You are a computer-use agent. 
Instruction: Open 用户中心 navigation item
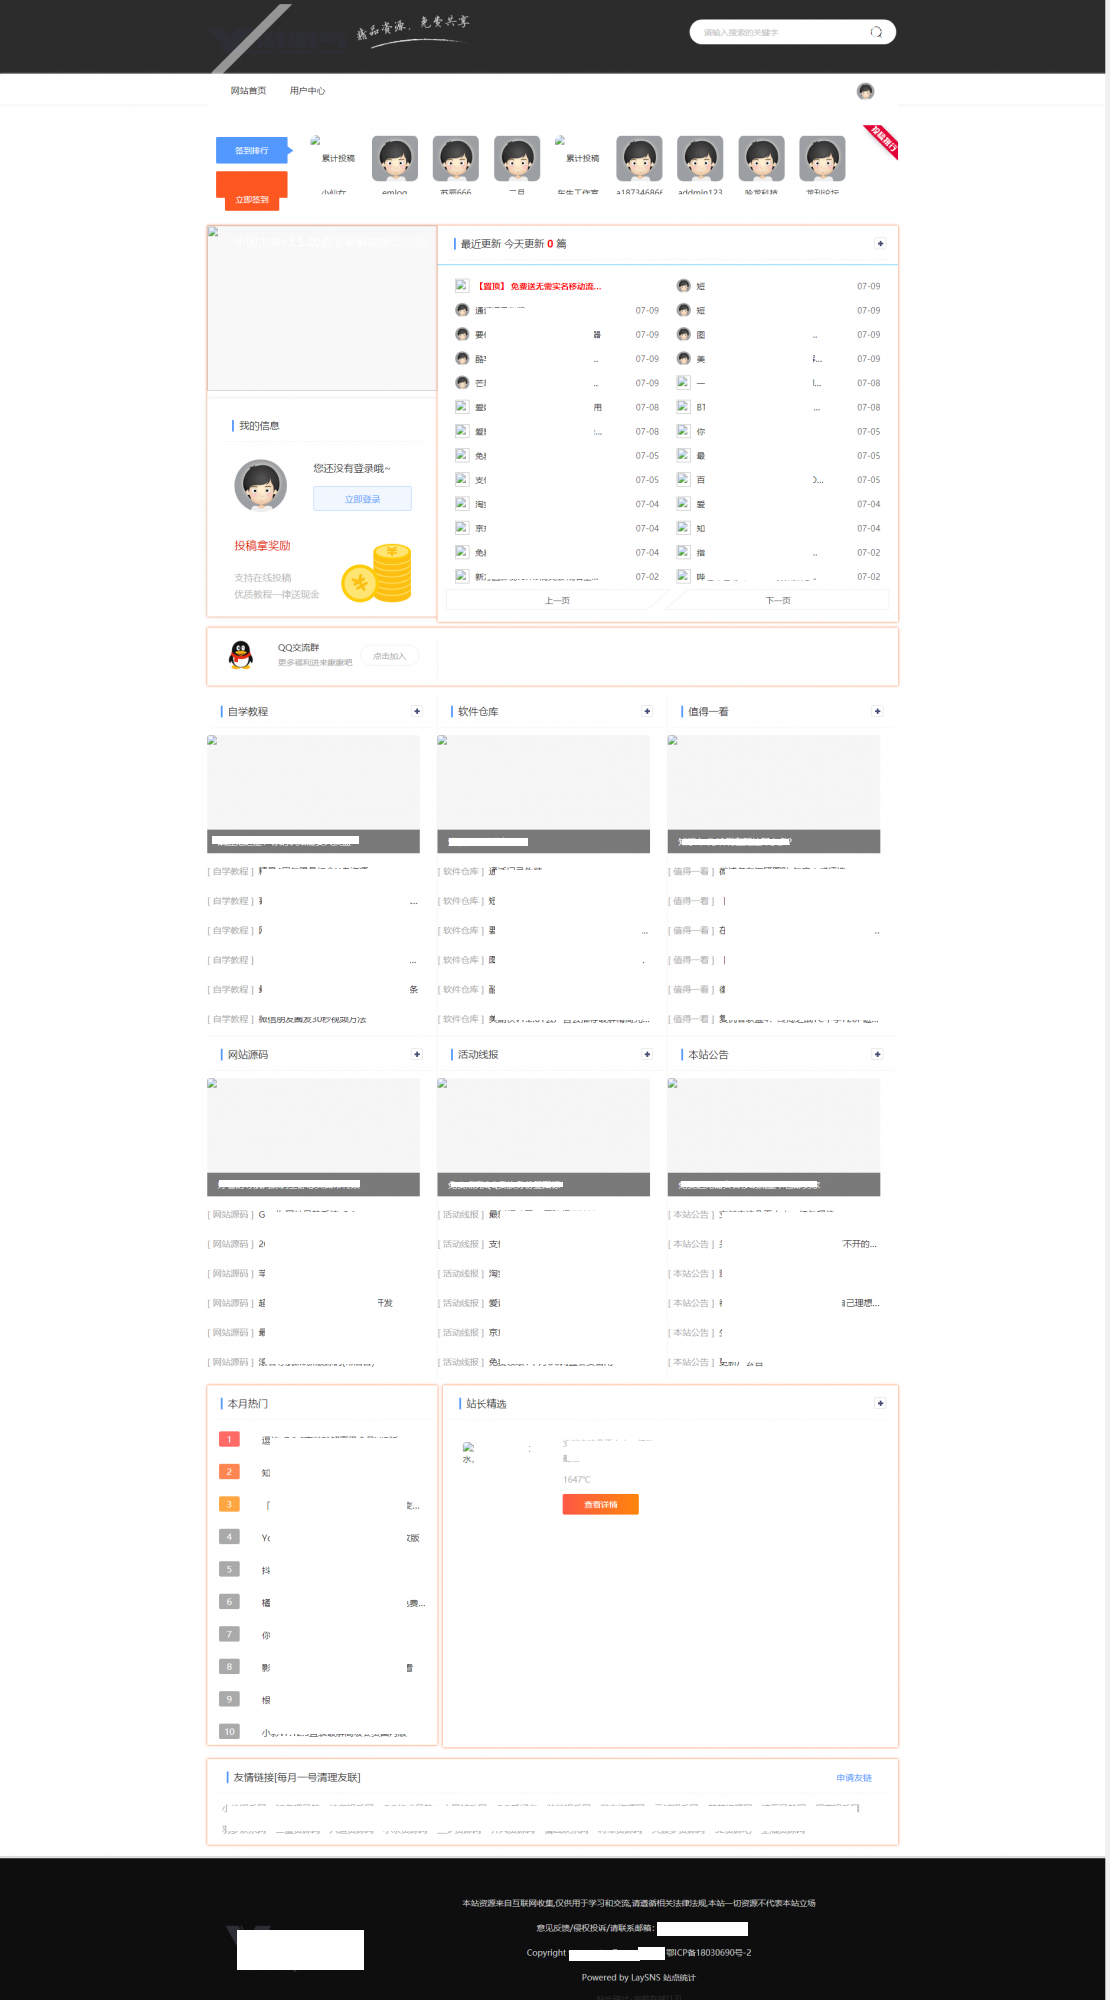point(307,91)
